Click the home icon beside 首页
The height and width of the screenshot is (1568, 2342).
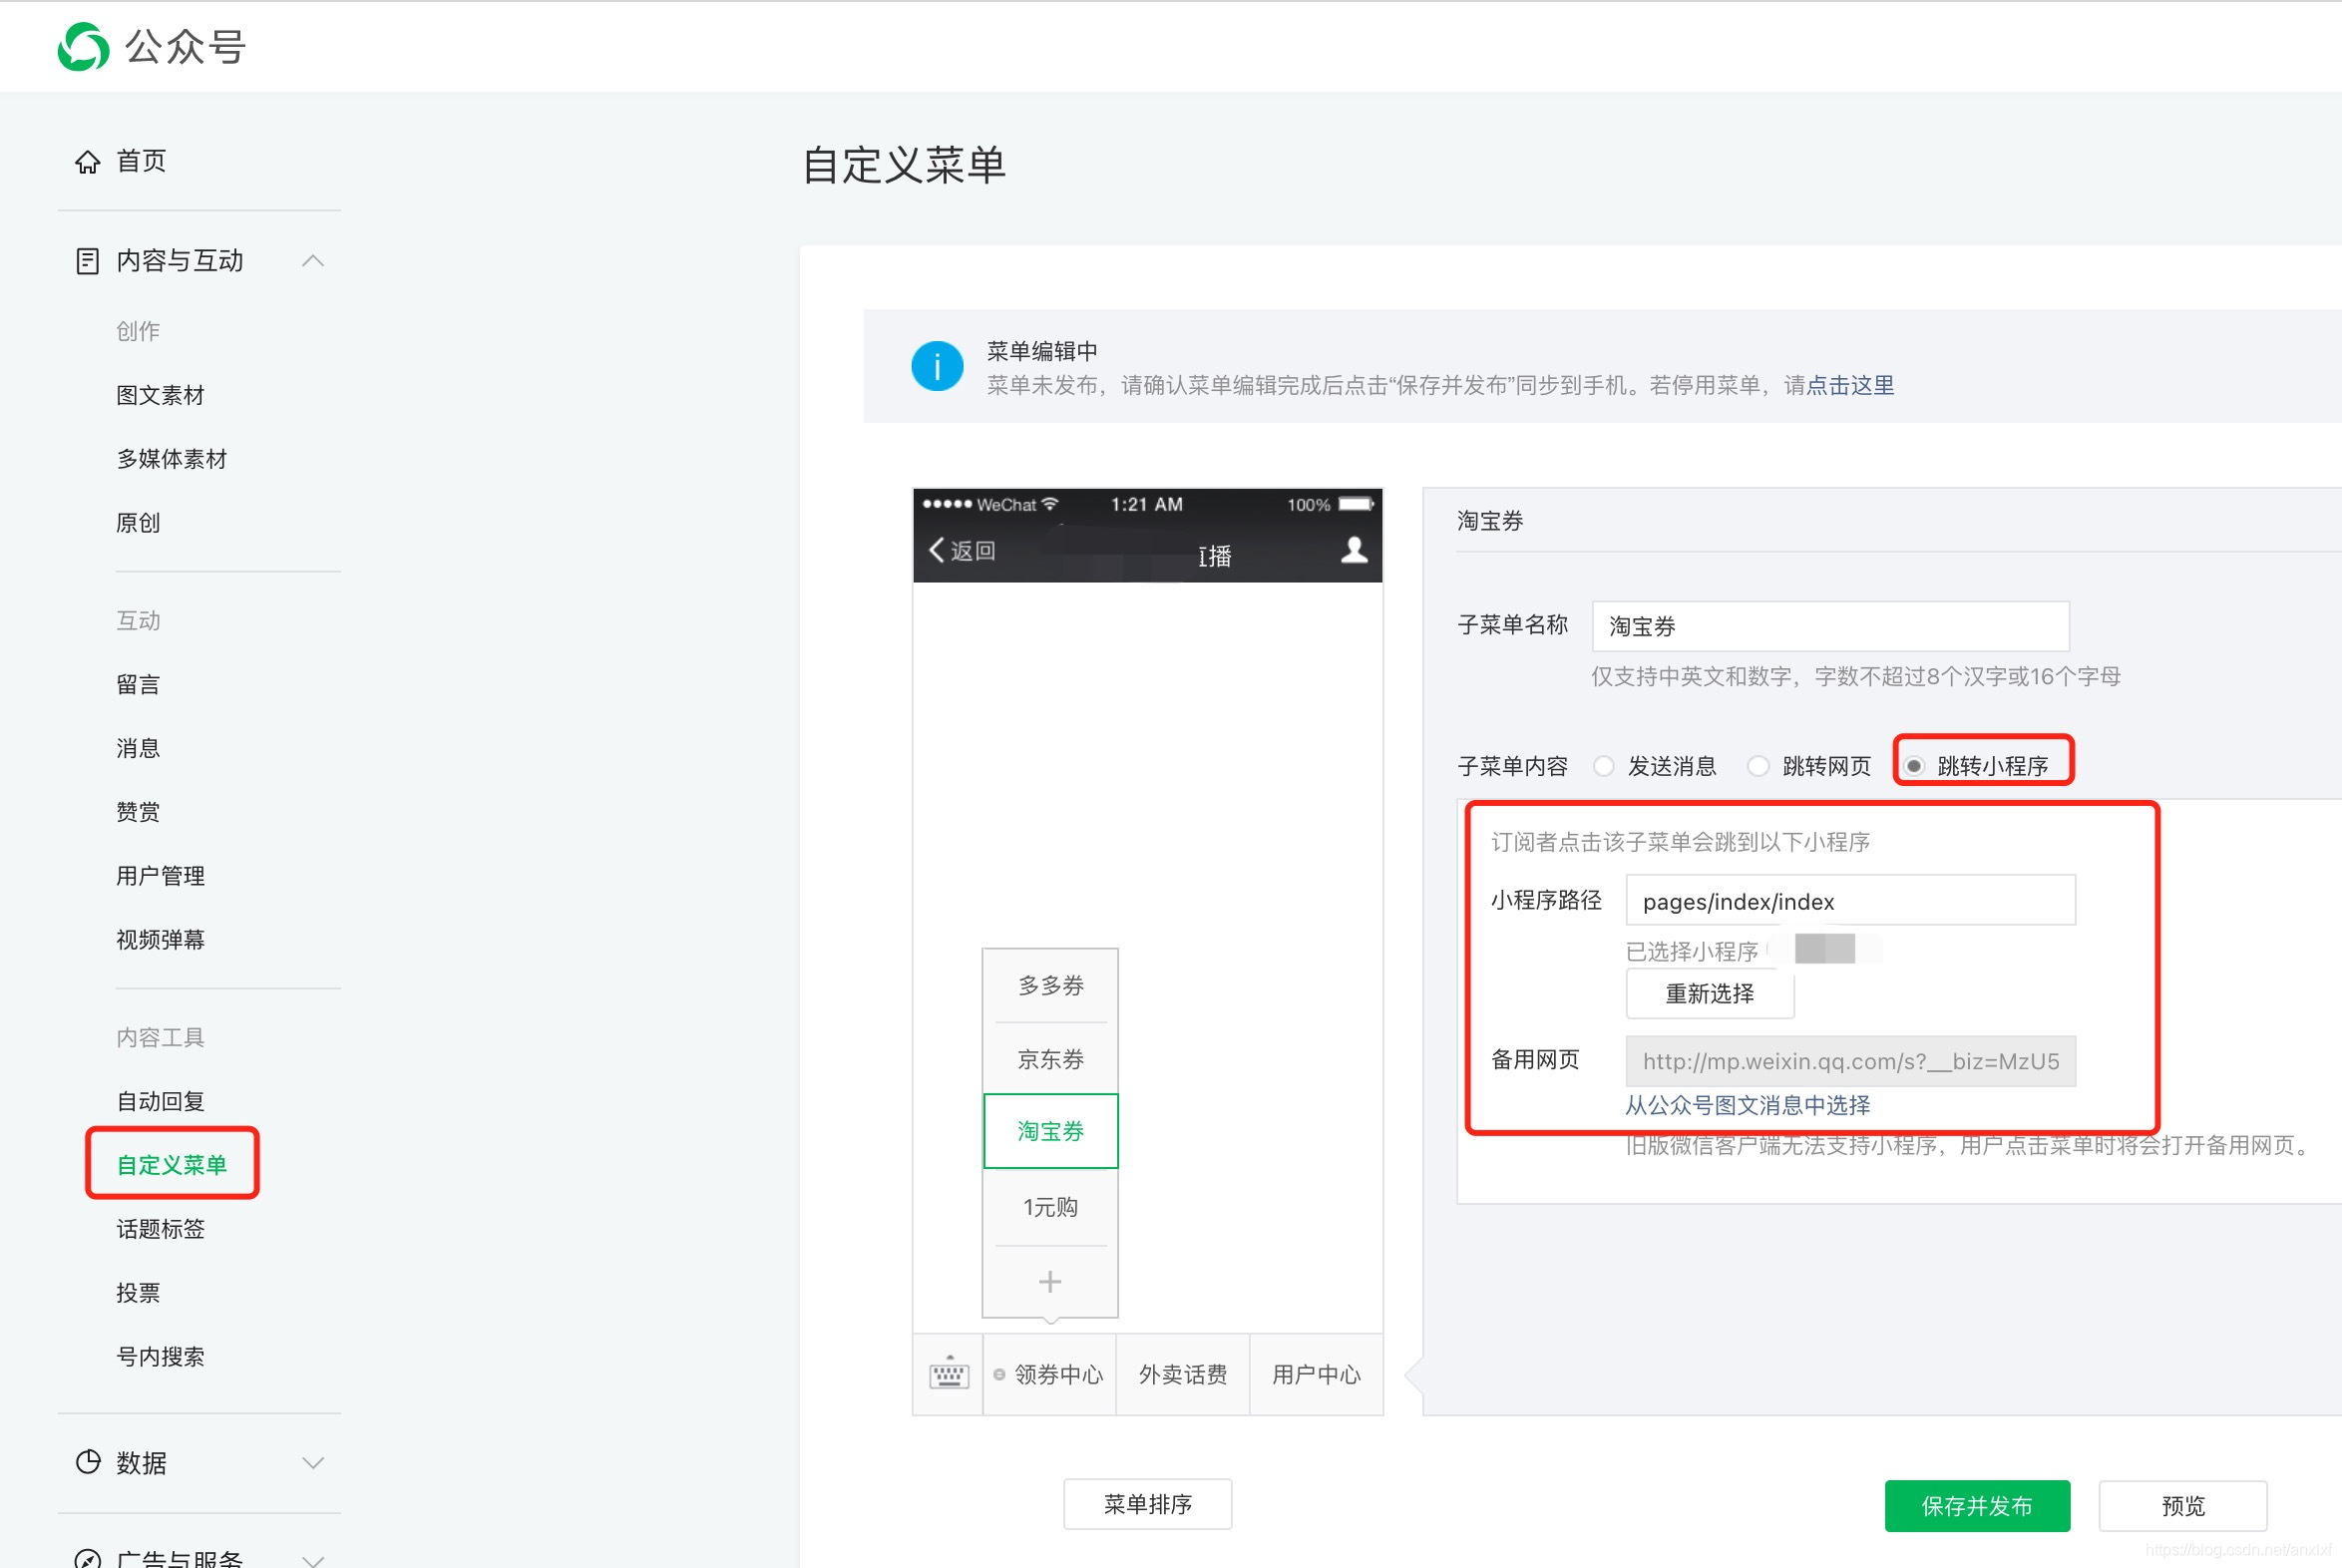click(88, 162)
